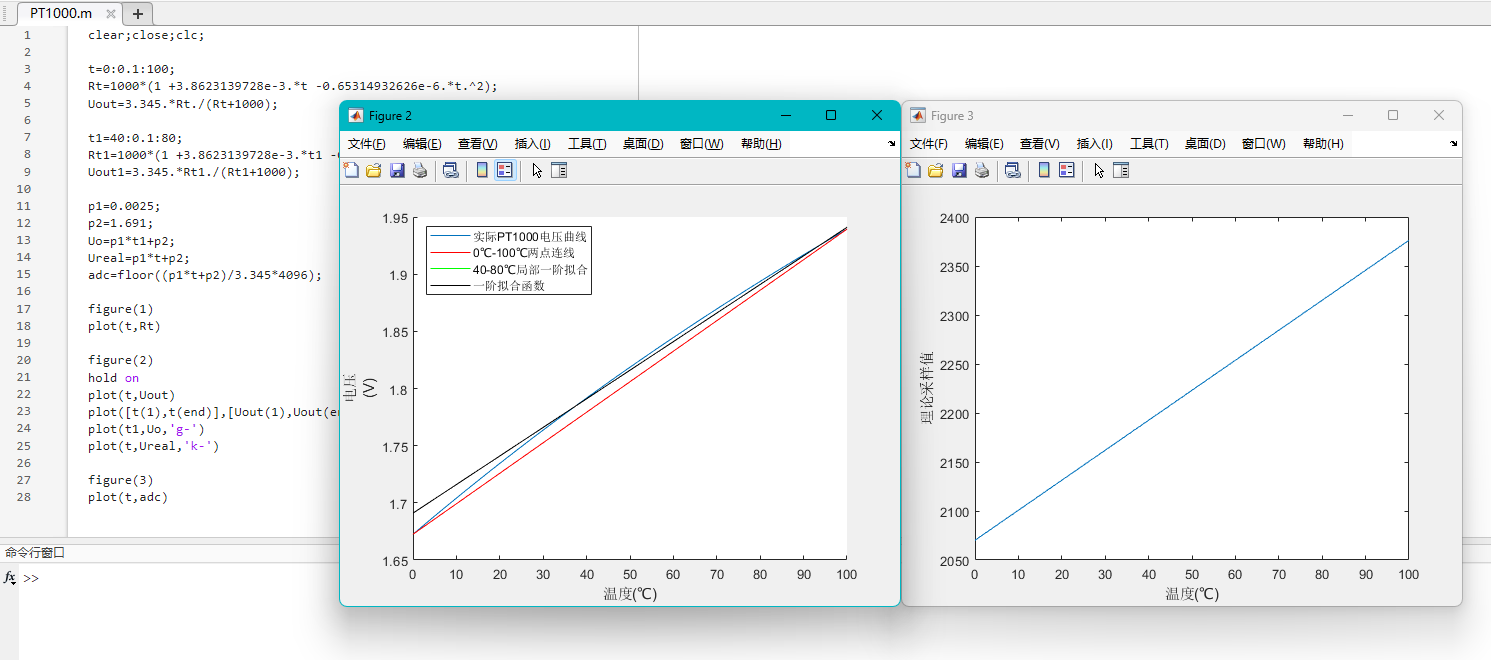The width and height of the screenshot is (1491, 660).
Task: Click Figure 3 理论采样值 y-axis label
Action: click(927, 388)
